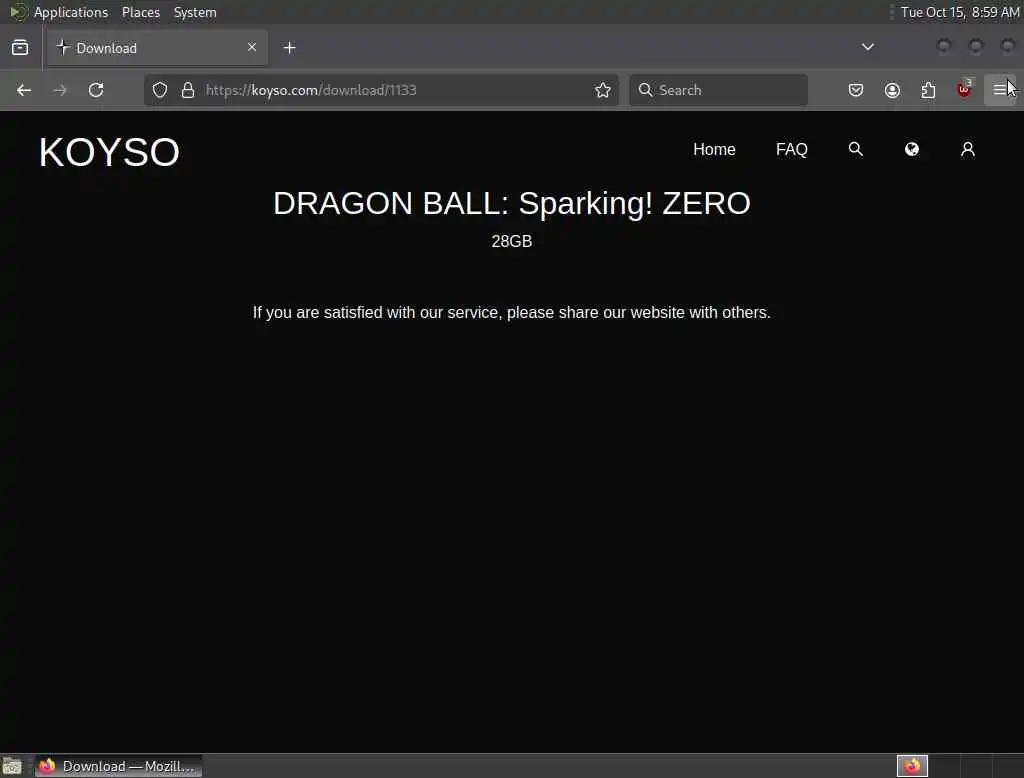This screenshot has height=778, width=1024.
Task: Open the Firefox View icon
Action: tap(20, 48)
